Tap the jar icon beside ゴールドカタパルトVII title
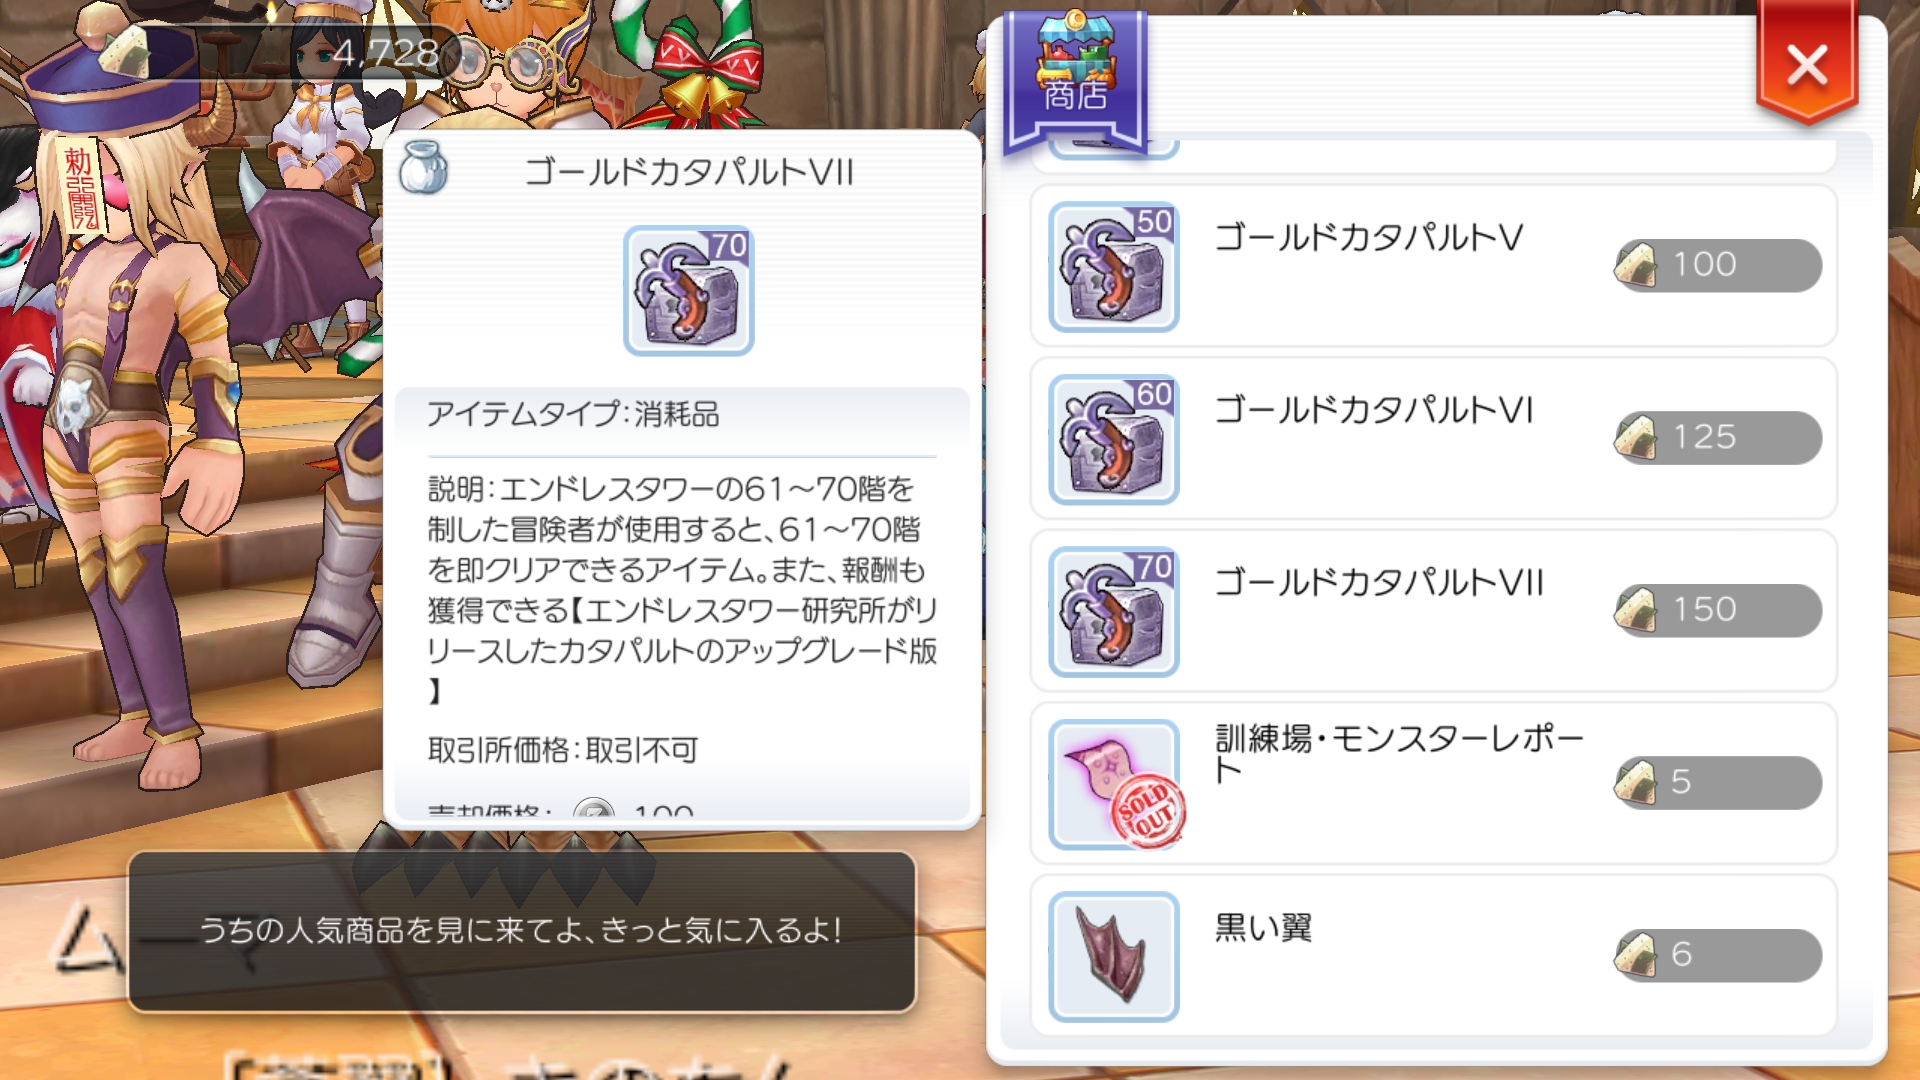 423,168
